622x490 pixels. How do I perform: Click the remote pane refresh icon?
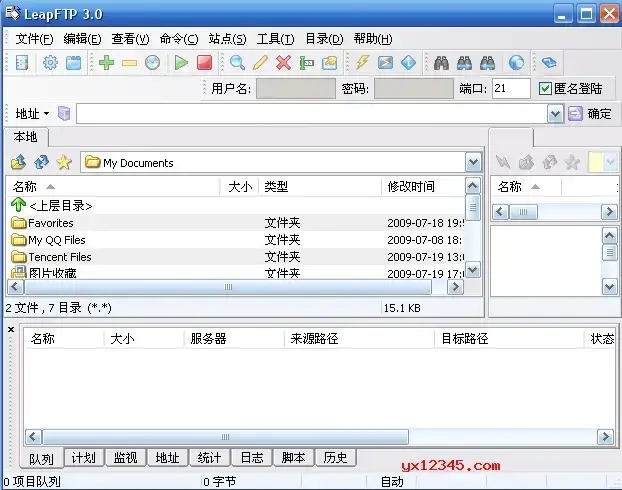coord(549,162)
